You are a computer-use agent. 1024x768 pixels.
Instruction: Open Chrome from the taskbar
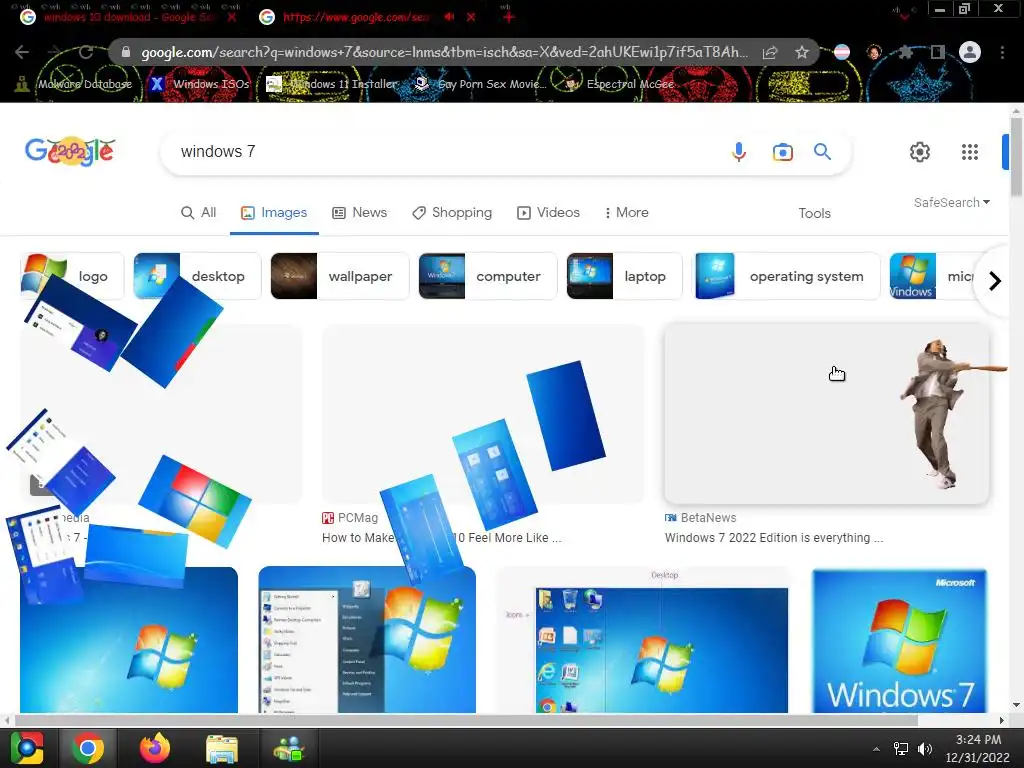coord(88,748)
